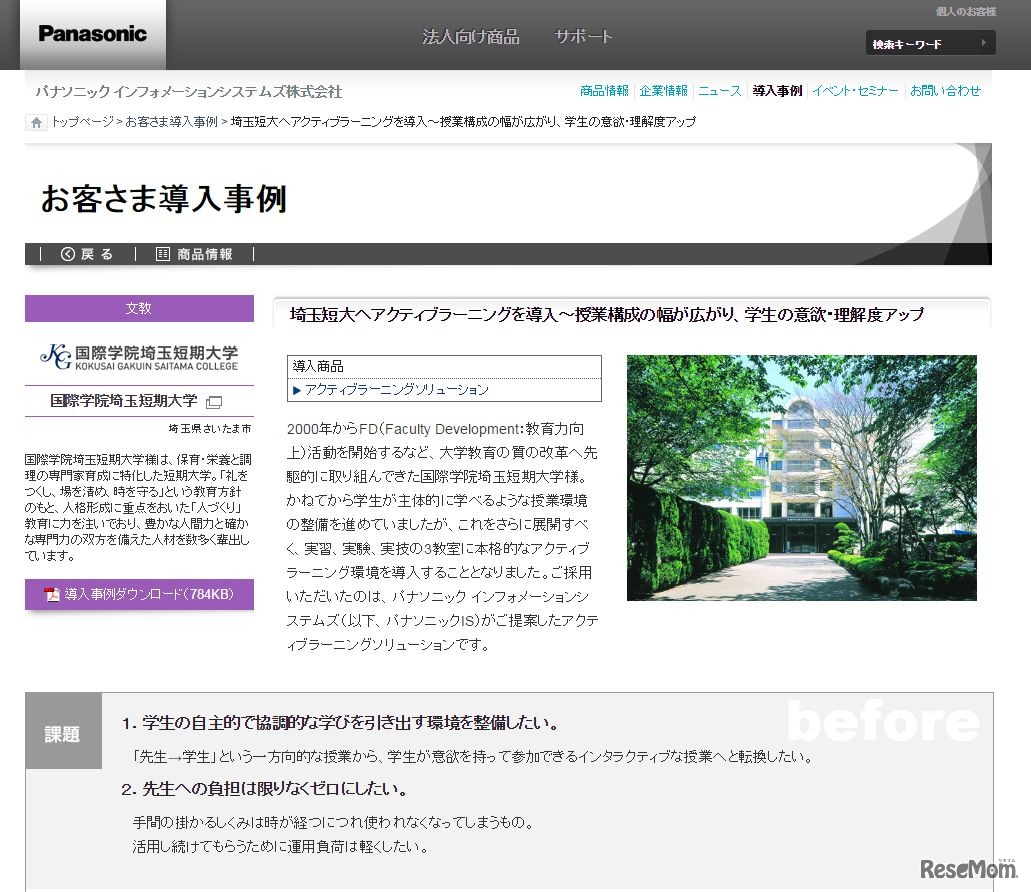Switch to the 導入事例 navigation tab
The height and width of the screenshot is (892, 1031).
pos(777,90)
